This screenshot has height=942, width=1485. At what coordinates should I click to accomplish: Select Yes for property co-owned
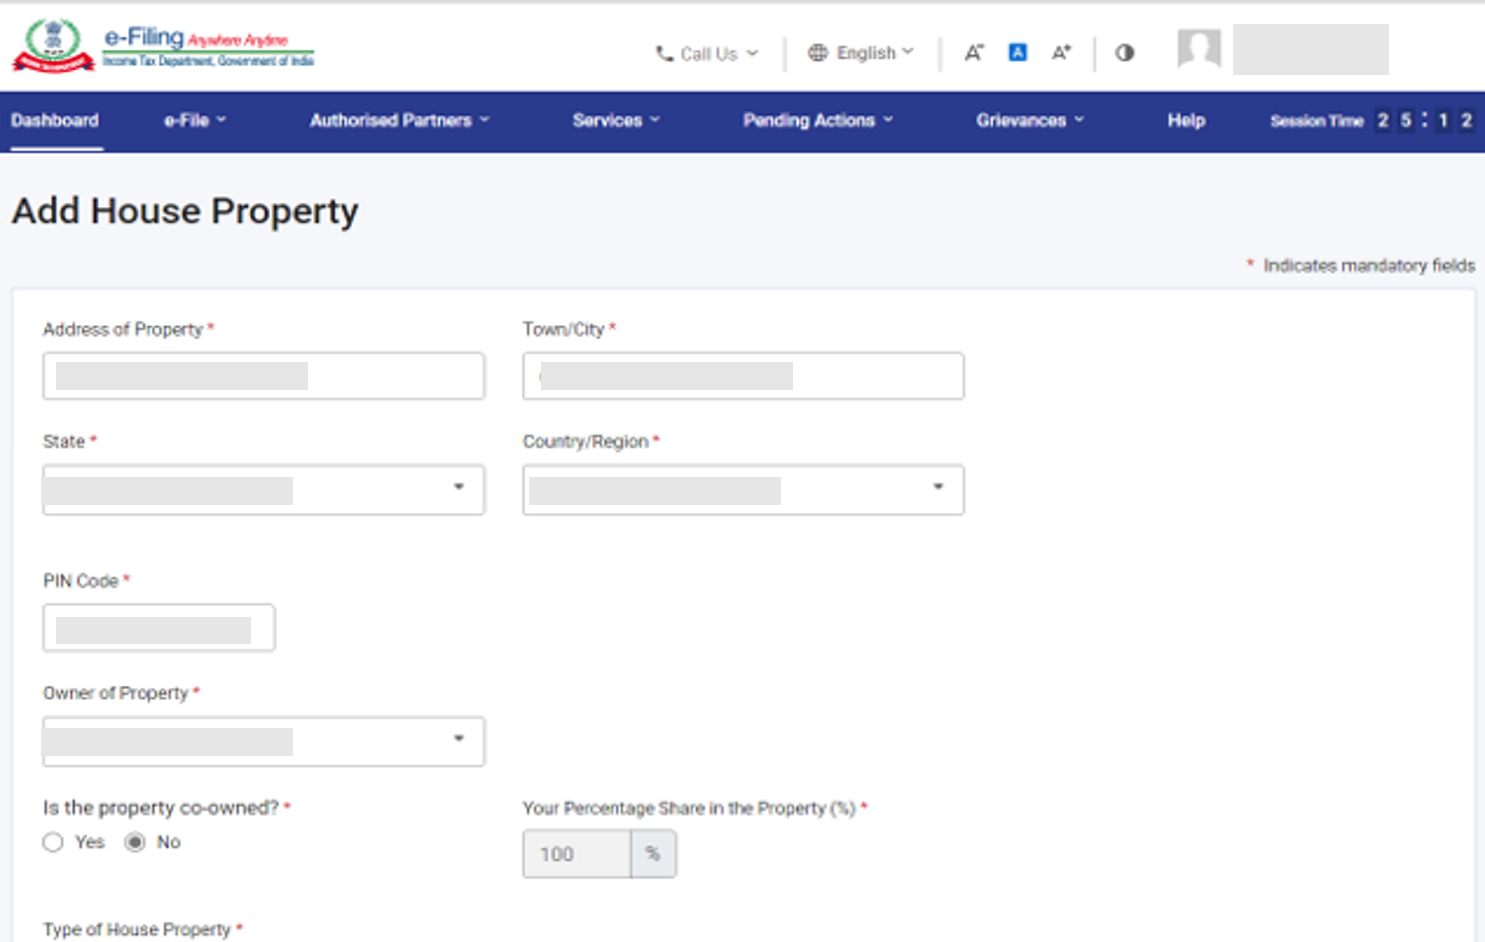[52, 842]
